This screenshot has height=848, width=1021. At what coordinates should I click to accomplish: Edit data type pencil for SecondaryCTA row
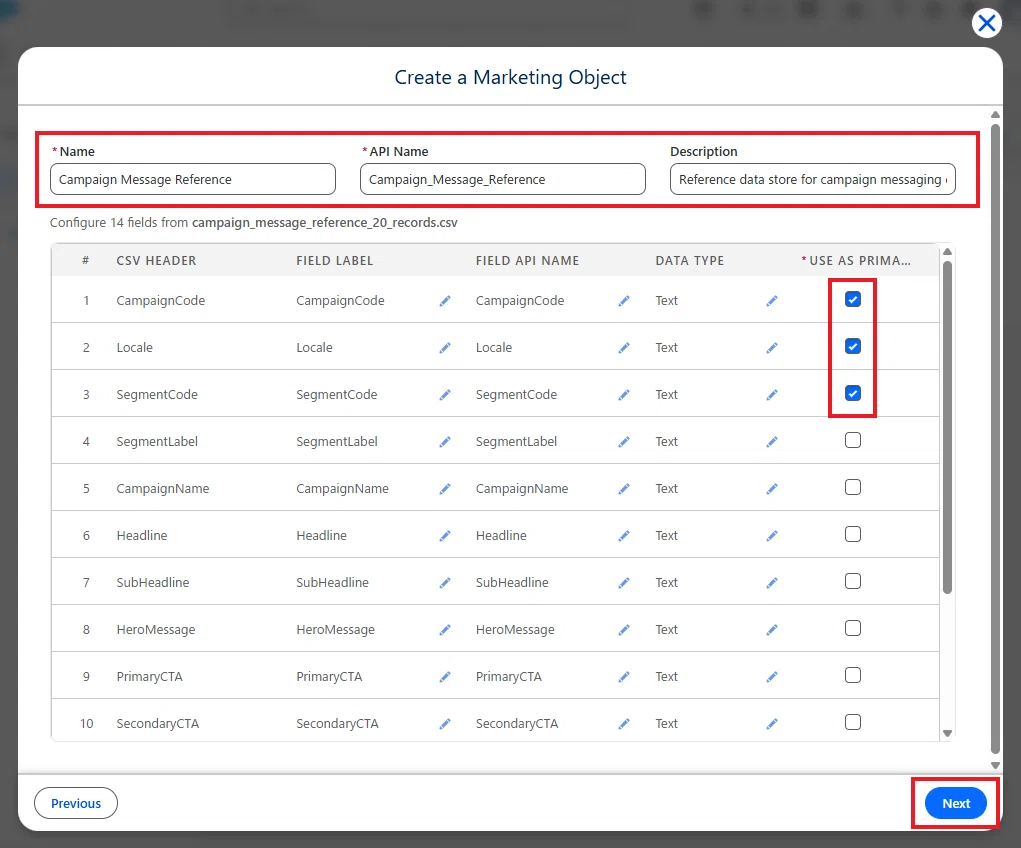(x=772, y=724)
